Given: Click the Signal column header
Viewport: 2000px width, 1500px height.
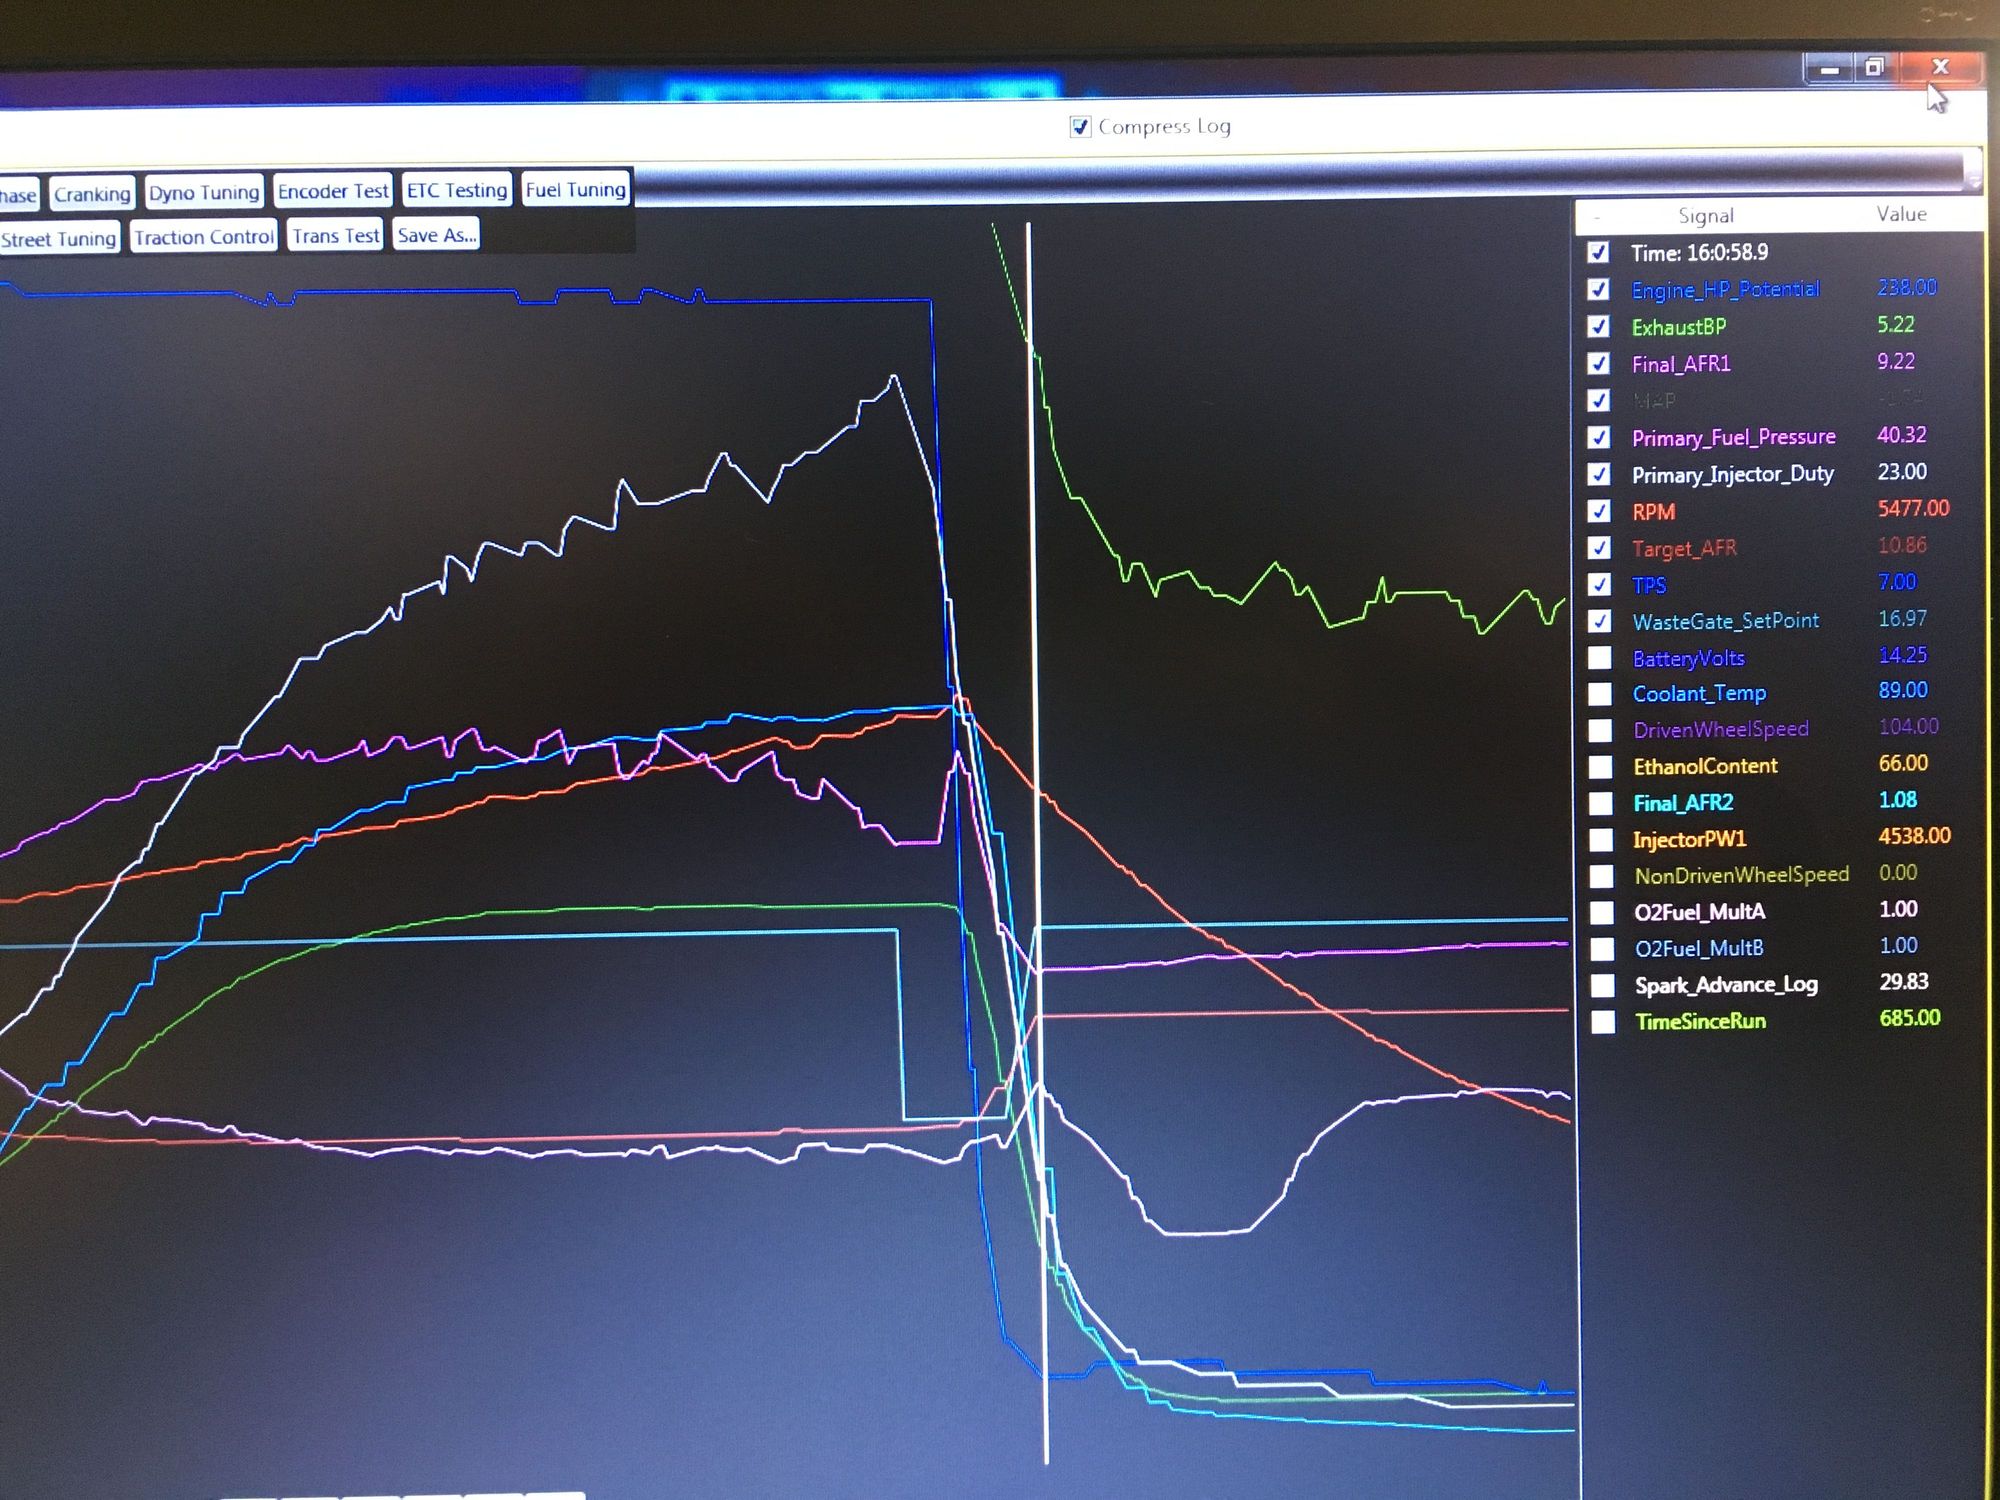Looking at the screenshot, I should coord(1705,216).
